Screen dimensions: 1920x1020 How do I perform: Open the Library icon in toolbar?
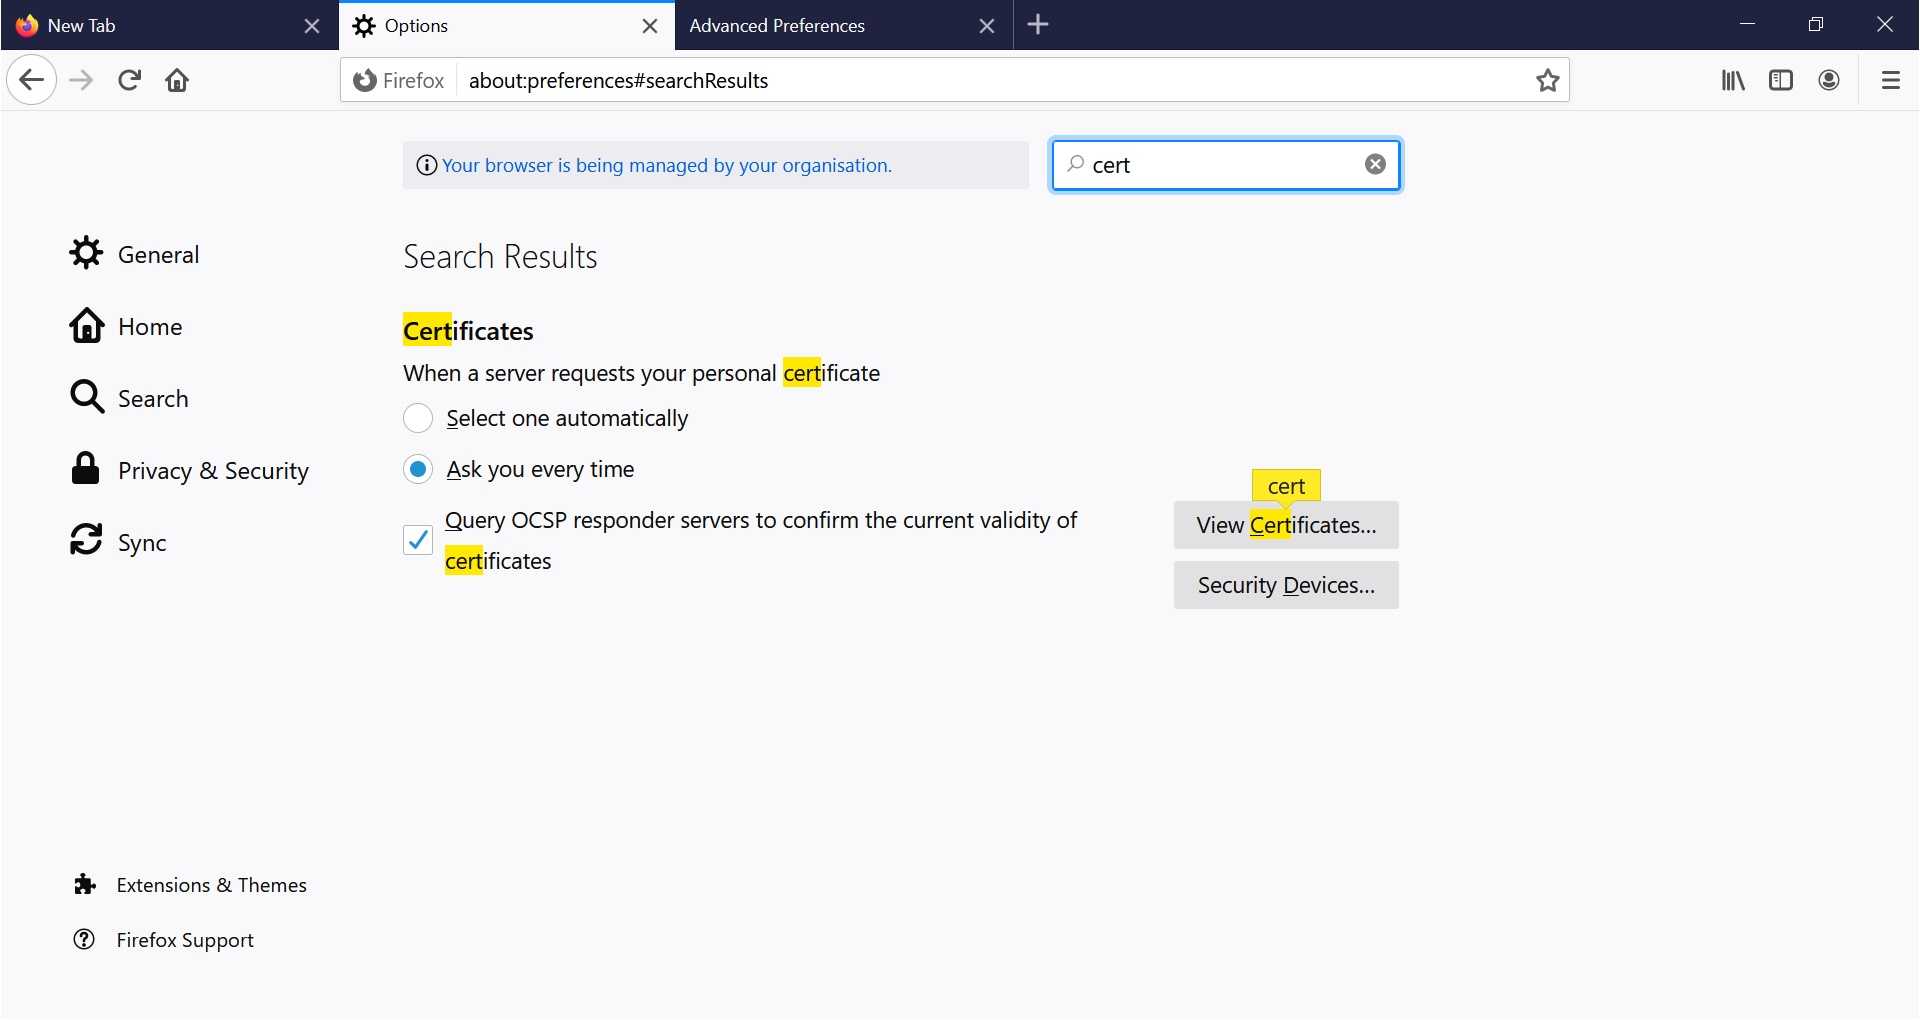1733,80
